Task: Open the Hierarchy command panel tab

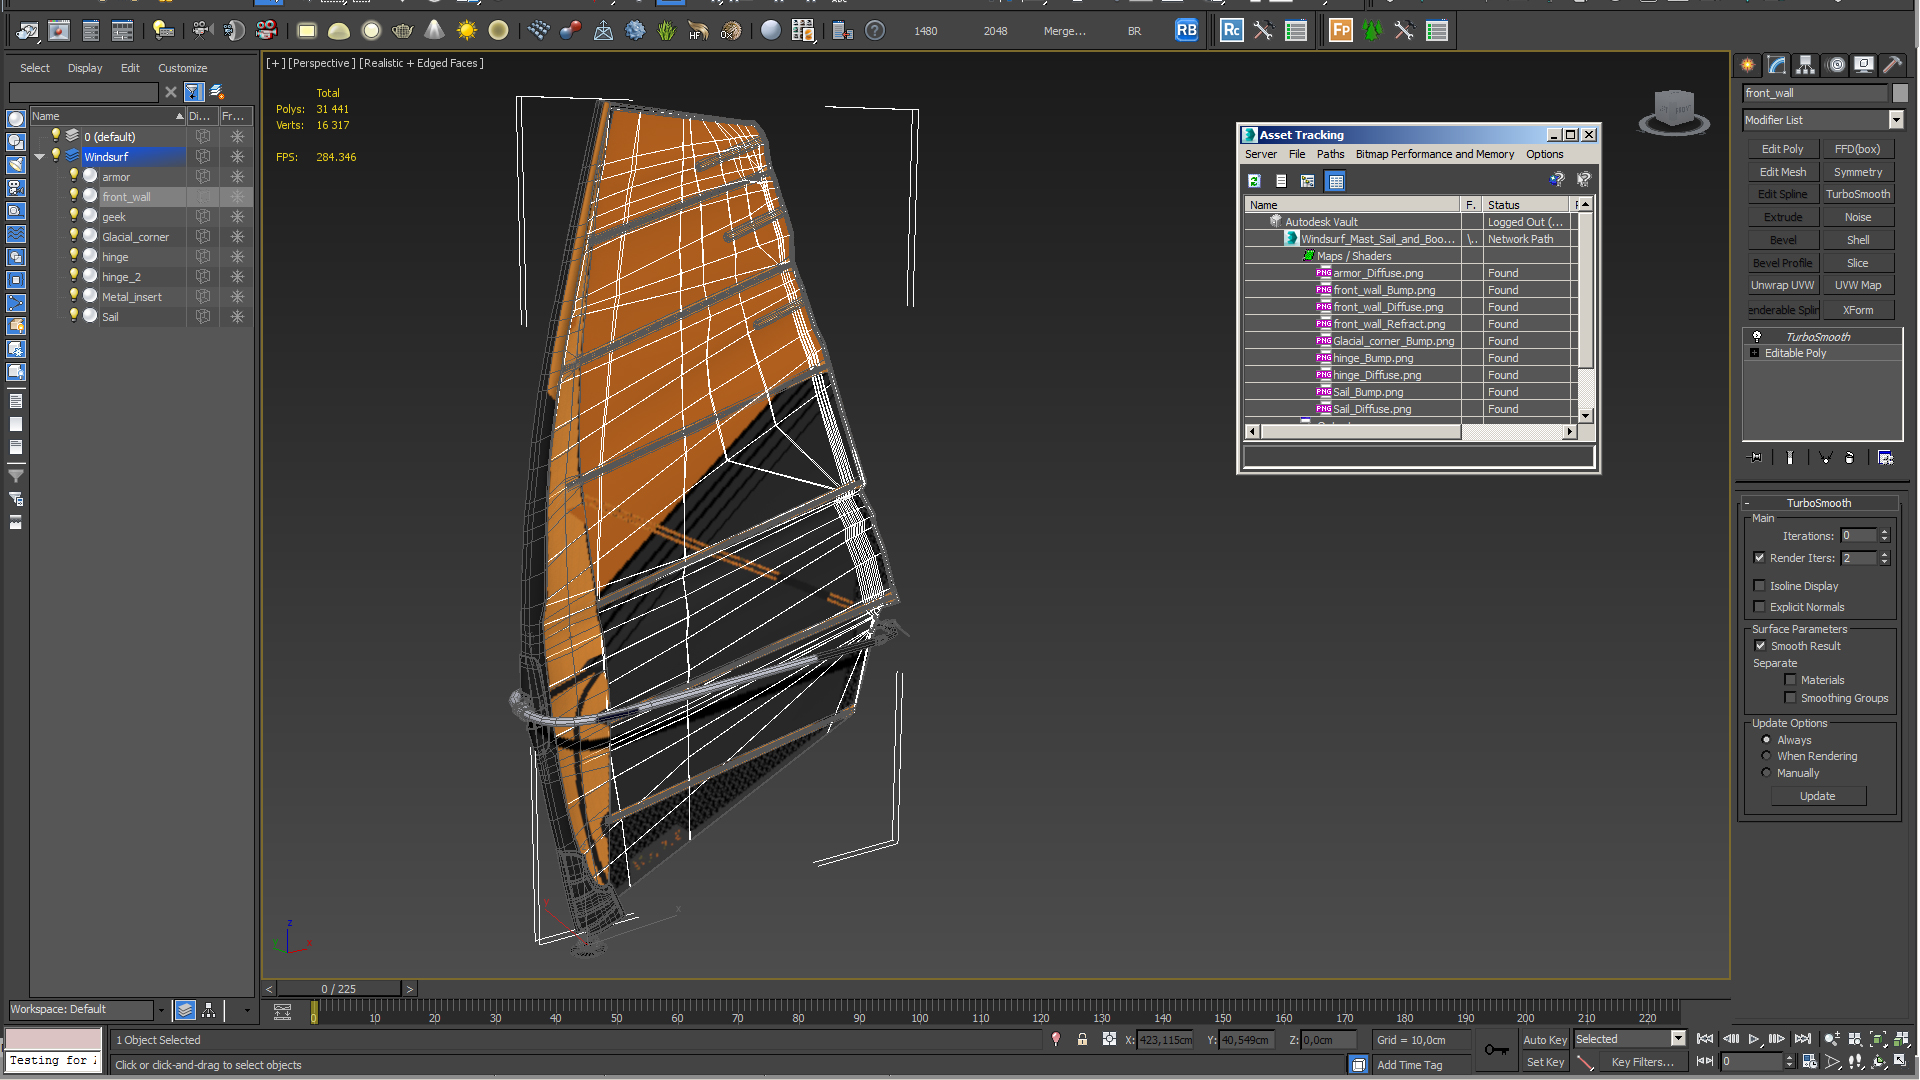Action: pos(1806,65)
